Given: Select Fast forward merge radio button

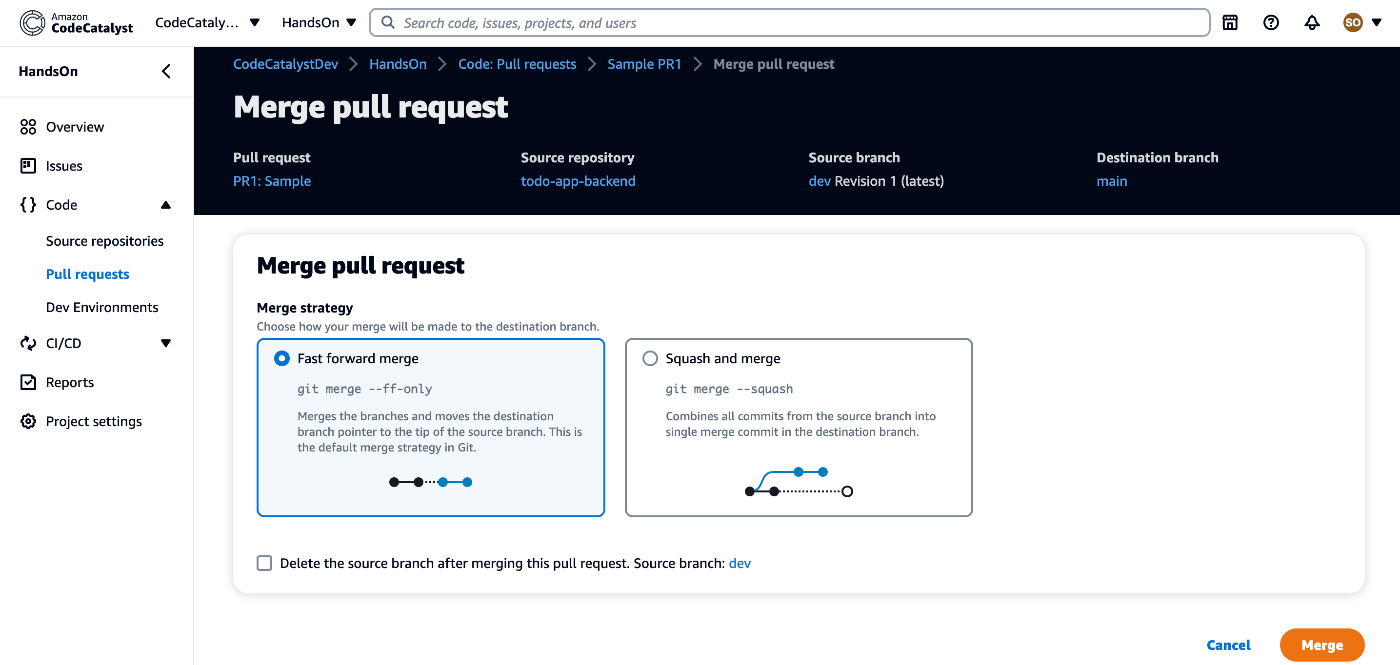Looking at the screenshot, I should [x=282, y=358].
